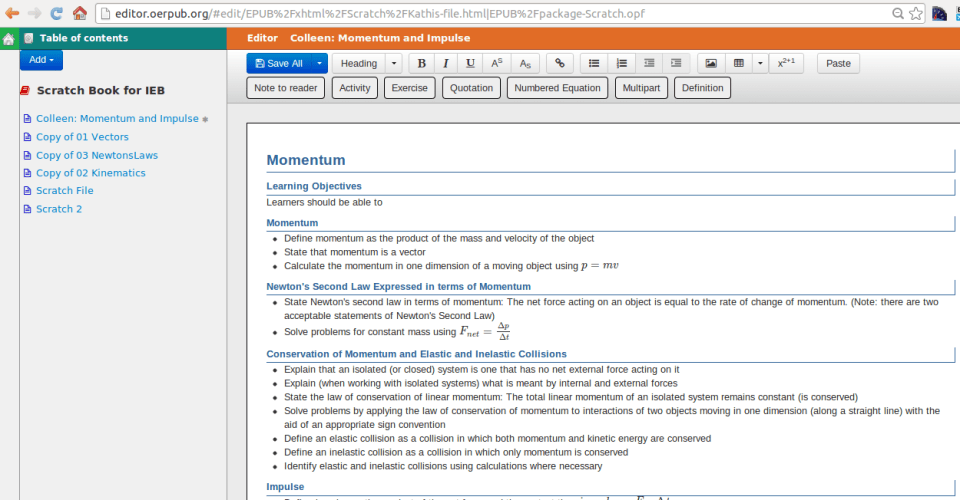Insert a Numbered Equation block
This screenshot has height=500, width=960.
click(558, 88)
